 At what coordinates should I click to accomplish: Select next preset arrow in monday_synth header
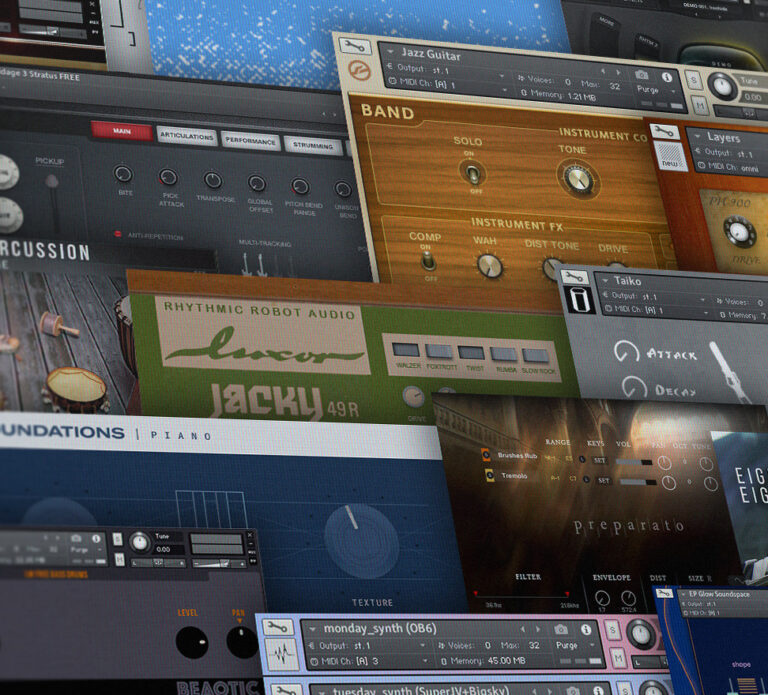tap(538, 629)
